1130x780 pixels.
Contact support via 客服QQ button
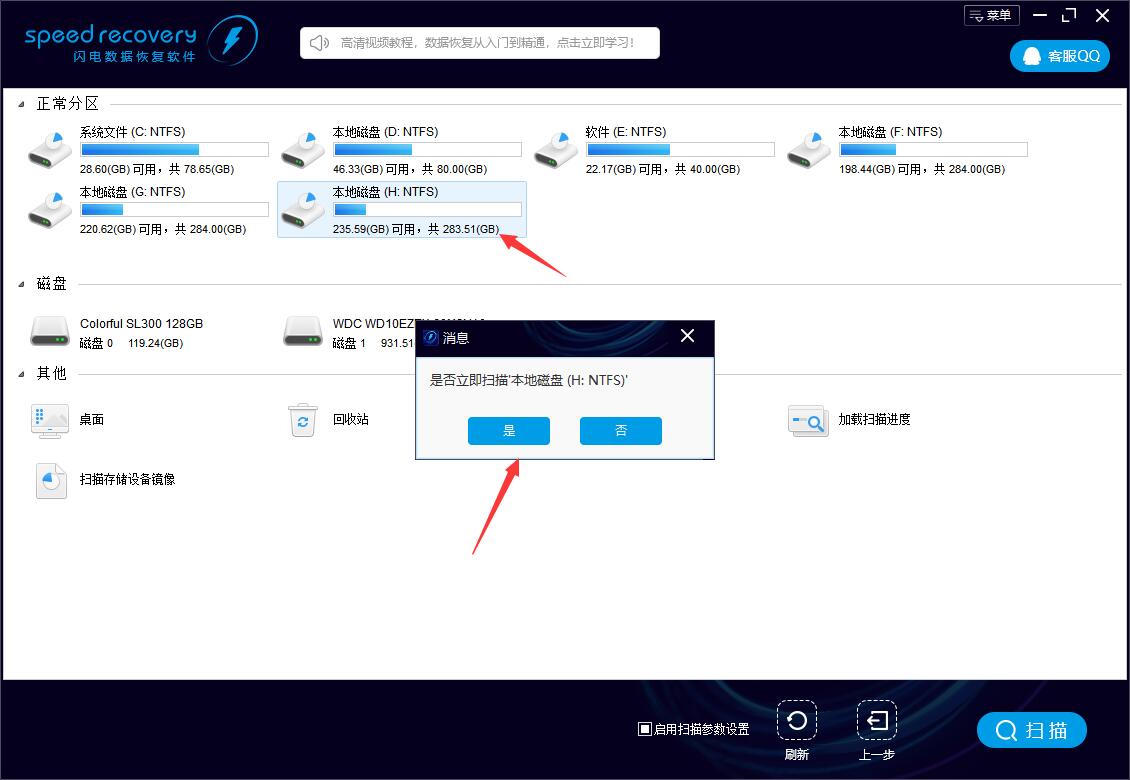tap(1060, 56)
